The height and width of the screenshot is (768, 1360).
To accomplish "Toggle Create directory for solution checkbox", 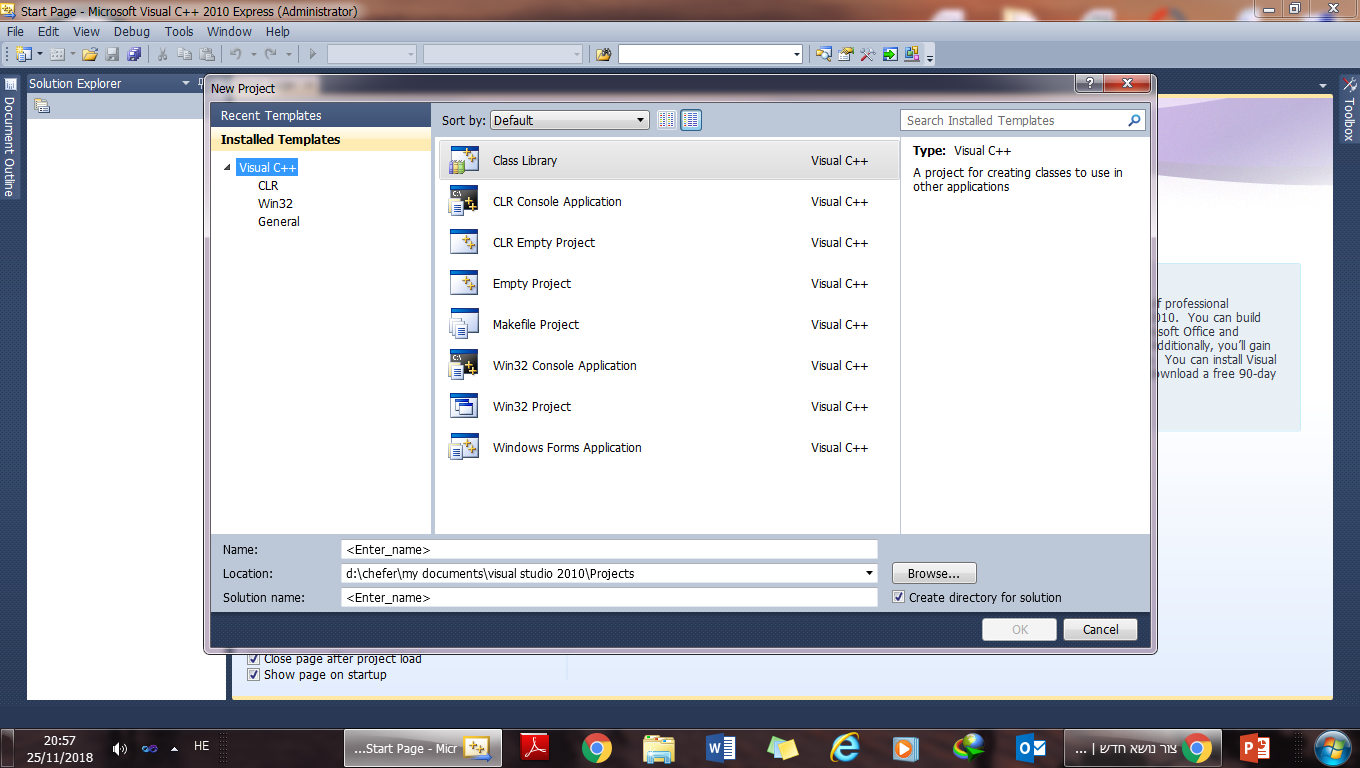I will [899, 597].
